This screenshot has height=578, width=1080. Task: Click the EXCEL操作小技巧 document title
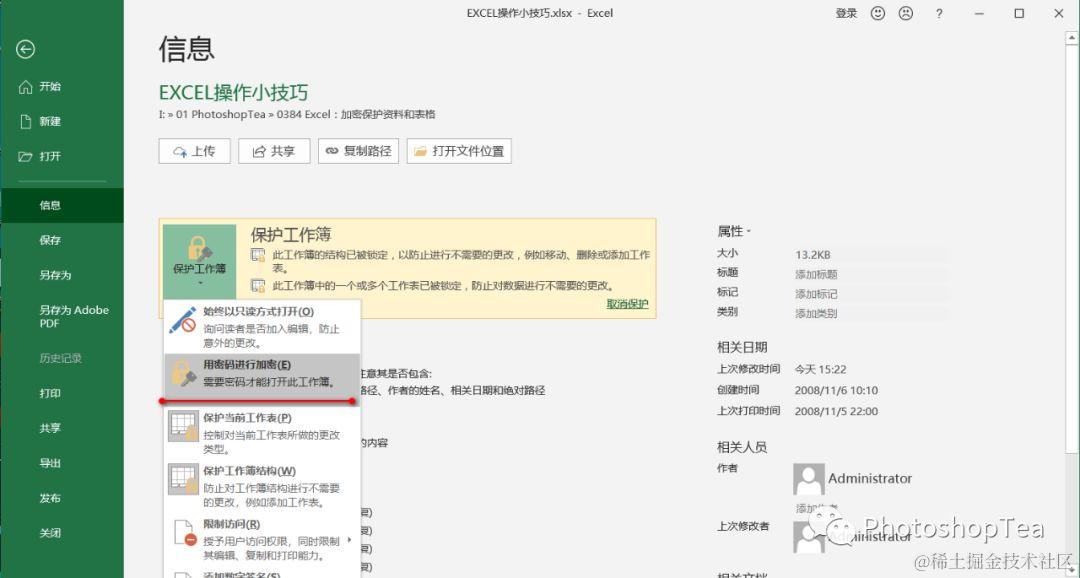click(x=233, y=92)
